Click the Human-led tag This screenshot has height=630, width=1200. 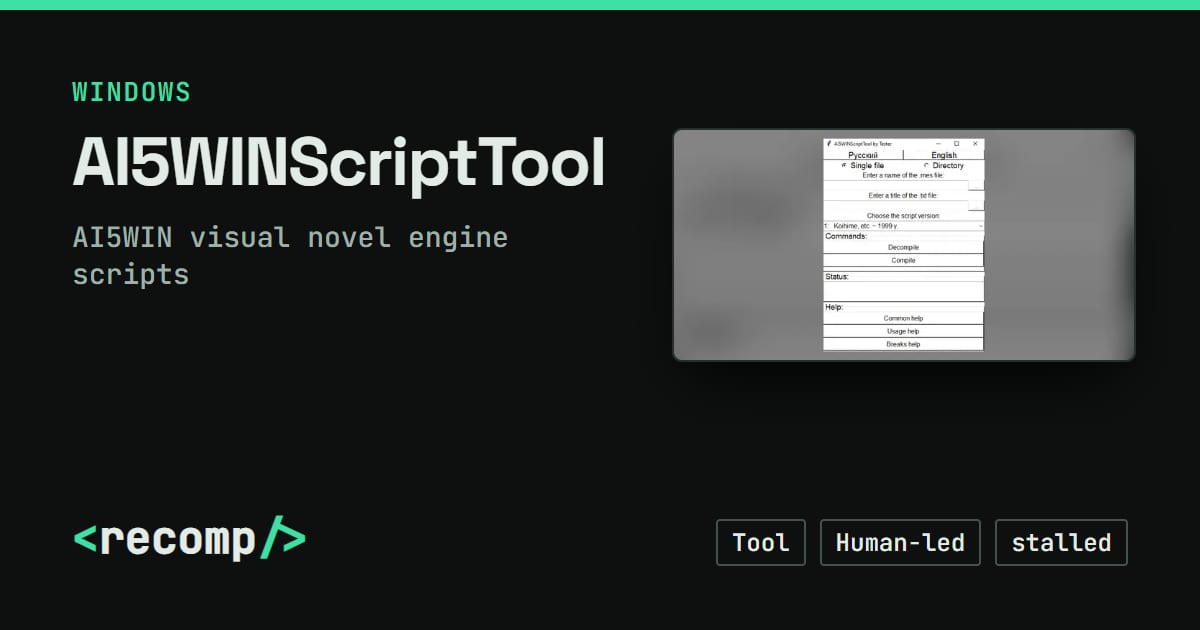tap(900, 543)
